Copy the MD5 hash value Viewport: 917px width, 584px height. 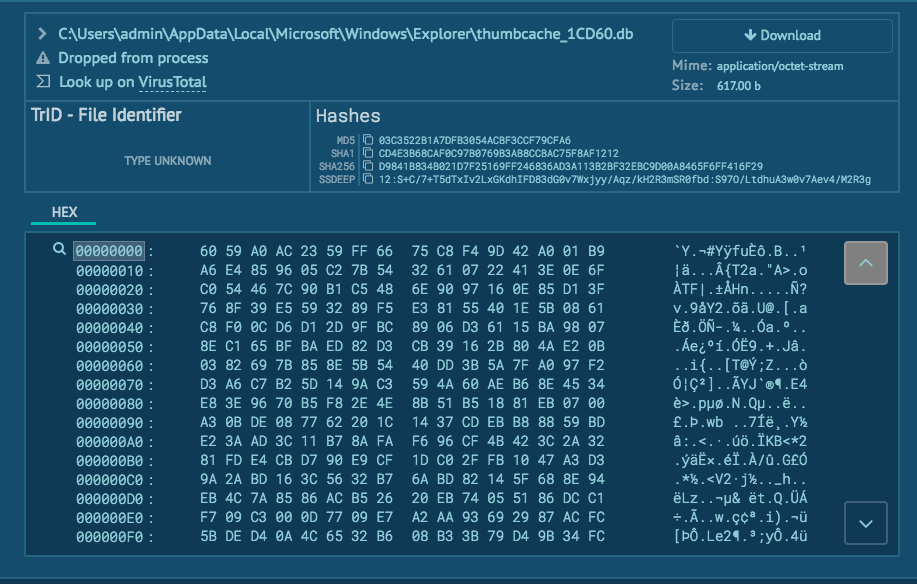(x=368, y=140)
